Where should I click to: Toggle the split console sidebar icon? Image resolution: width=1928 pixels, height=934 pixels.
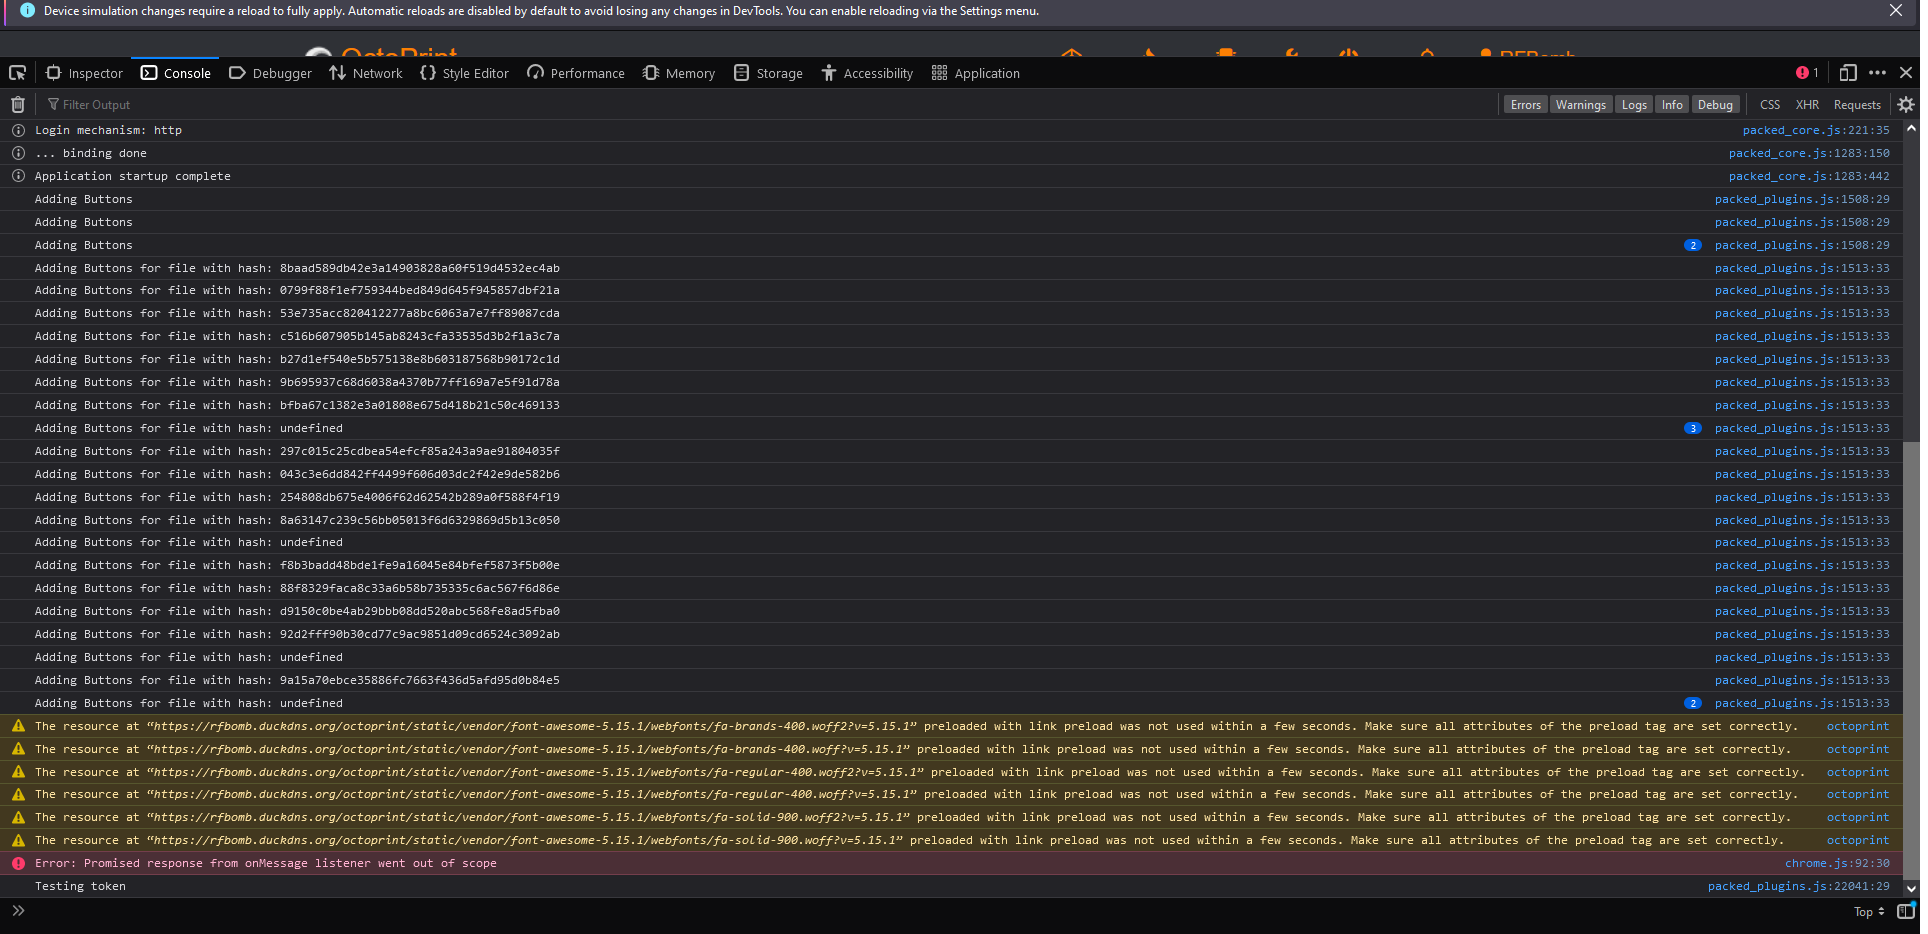pyautogui.click(x=1906, y=911)
